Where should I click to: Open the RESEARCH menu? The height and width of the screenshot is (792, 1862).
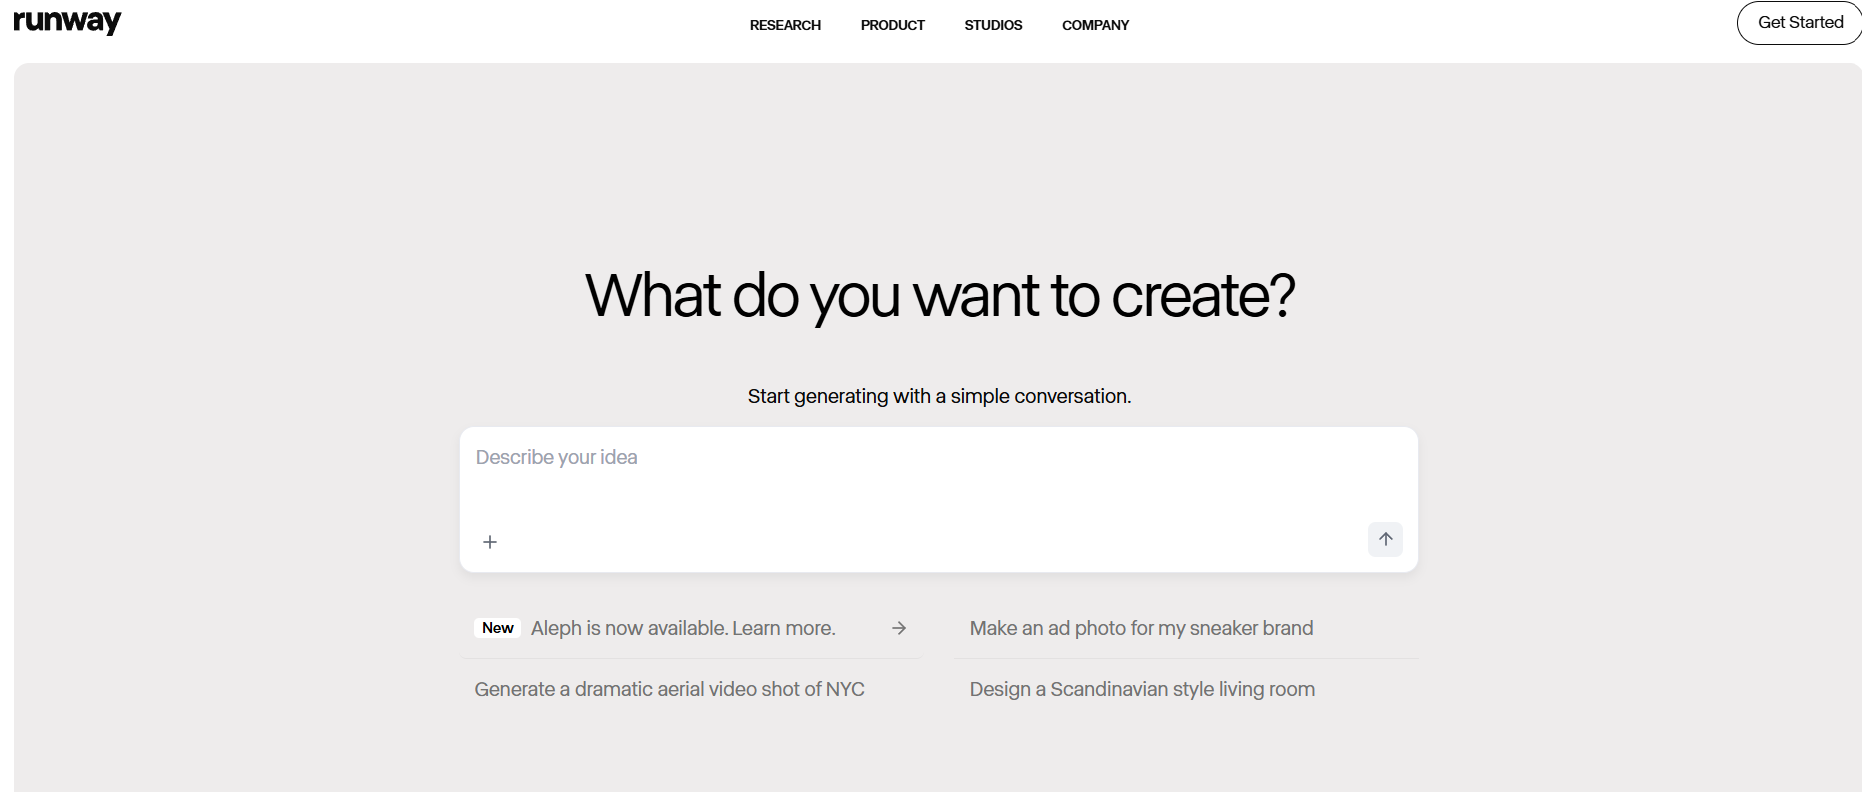[x=785, y=25]
